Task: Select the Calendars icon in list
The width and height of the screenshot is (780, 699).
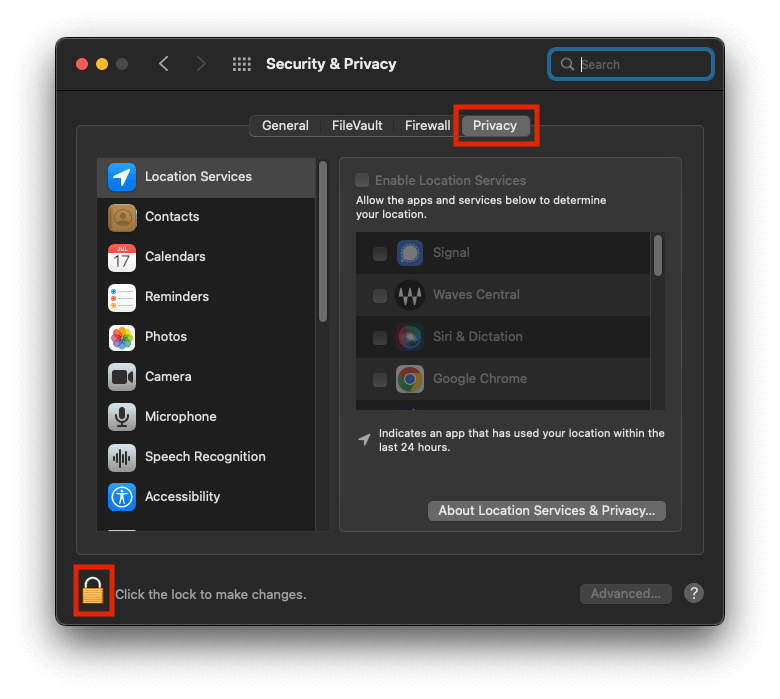Action: pos(122,257)
